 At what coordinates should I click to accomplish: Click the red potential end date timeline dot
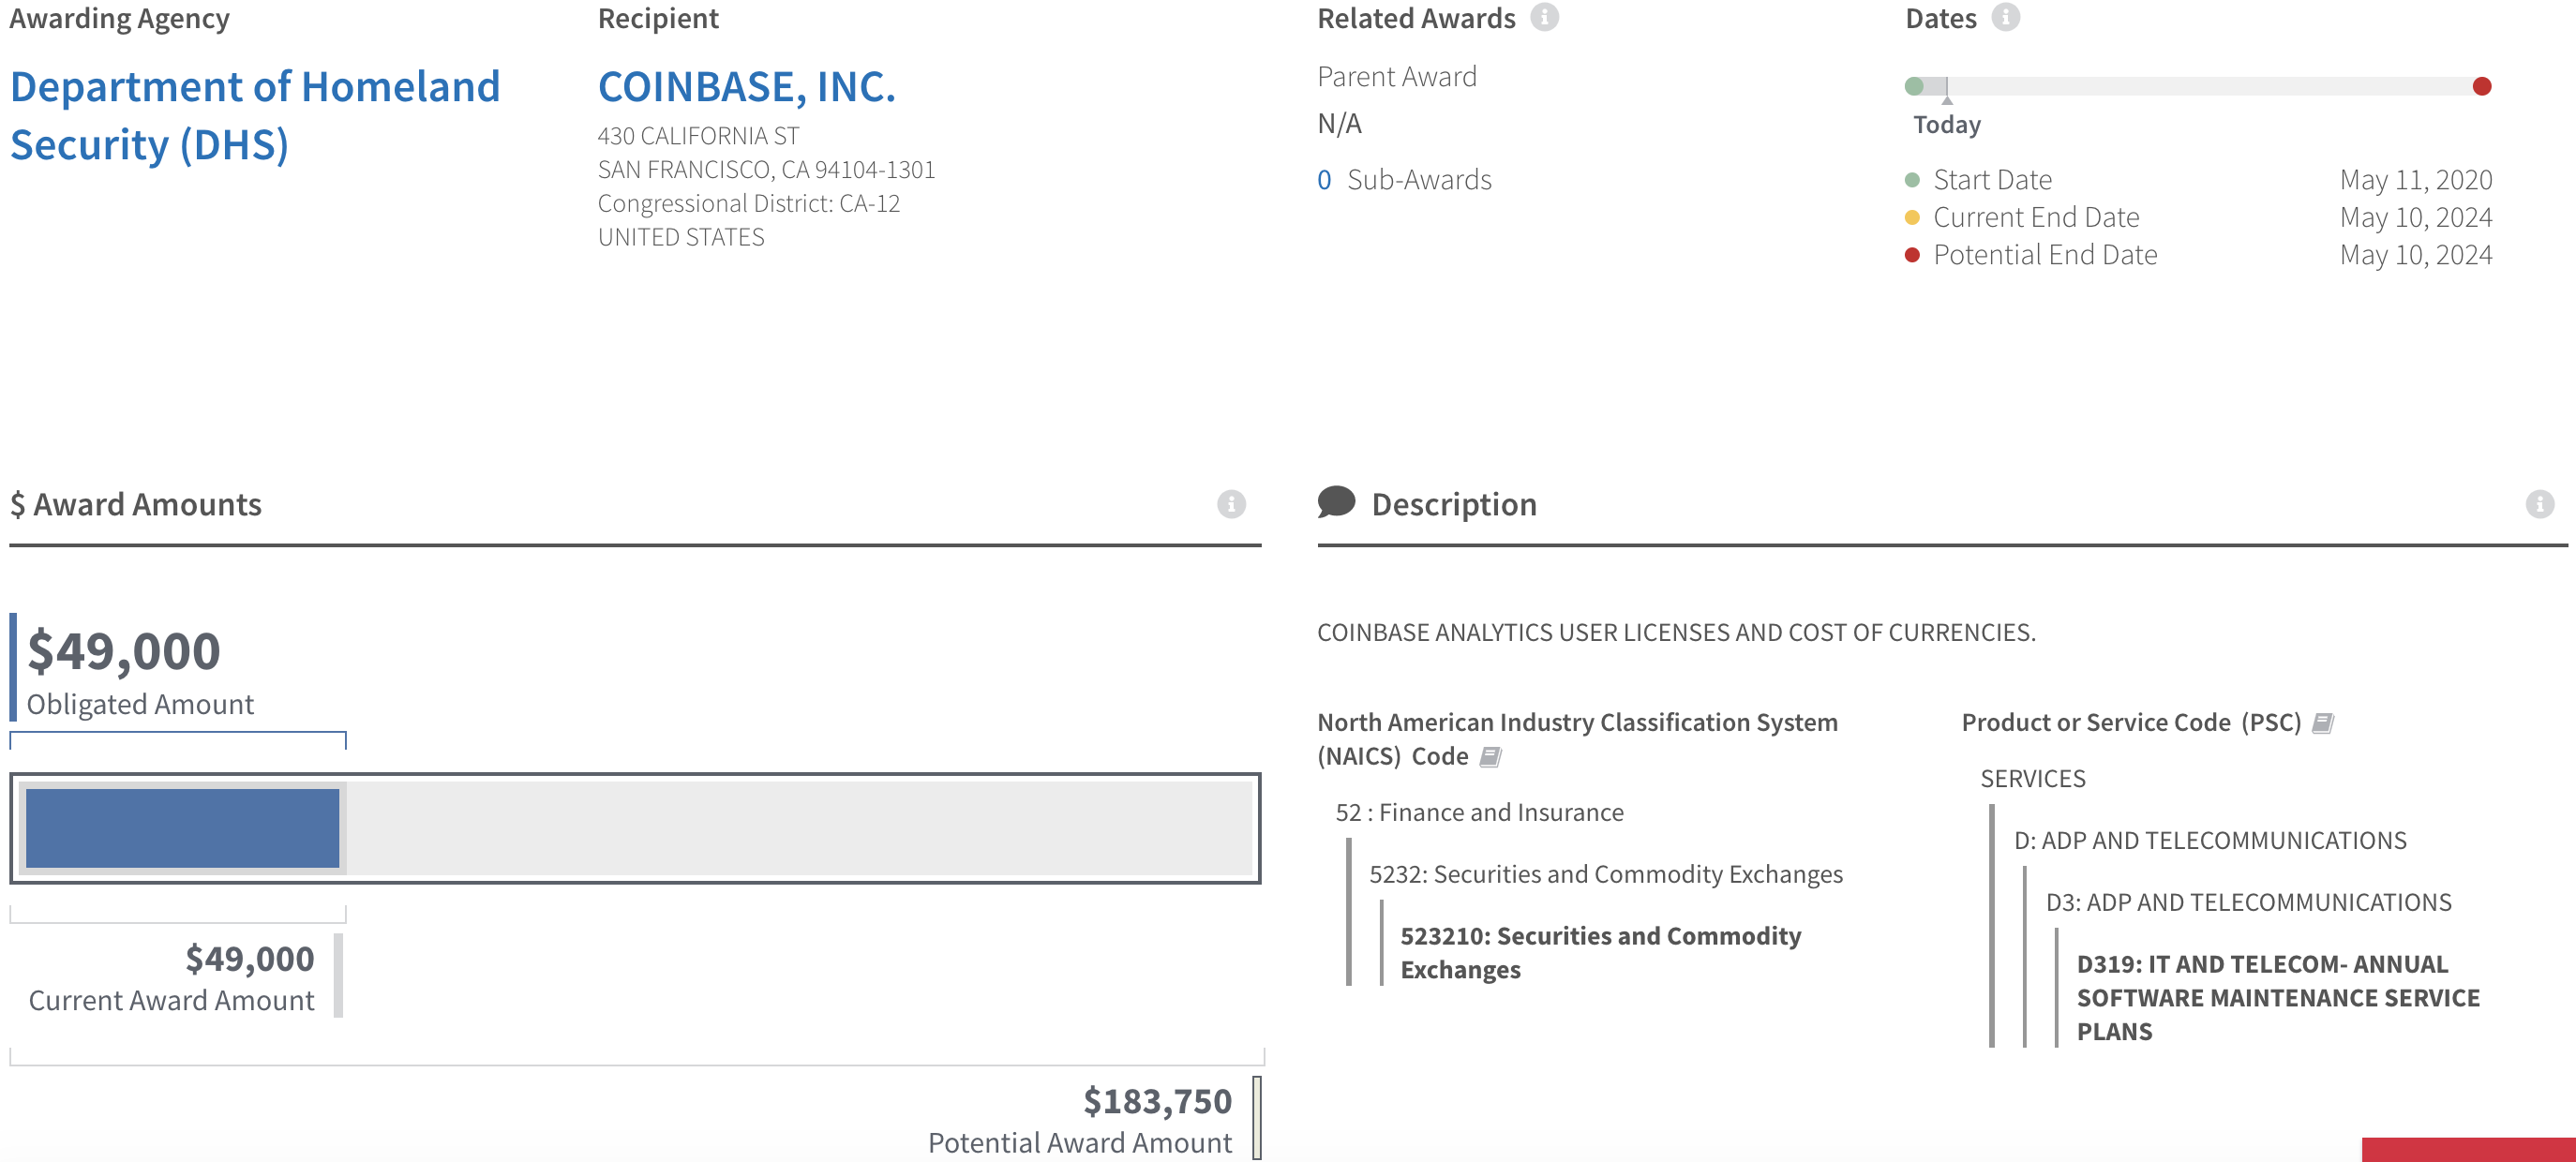[x=2481, y=86]
